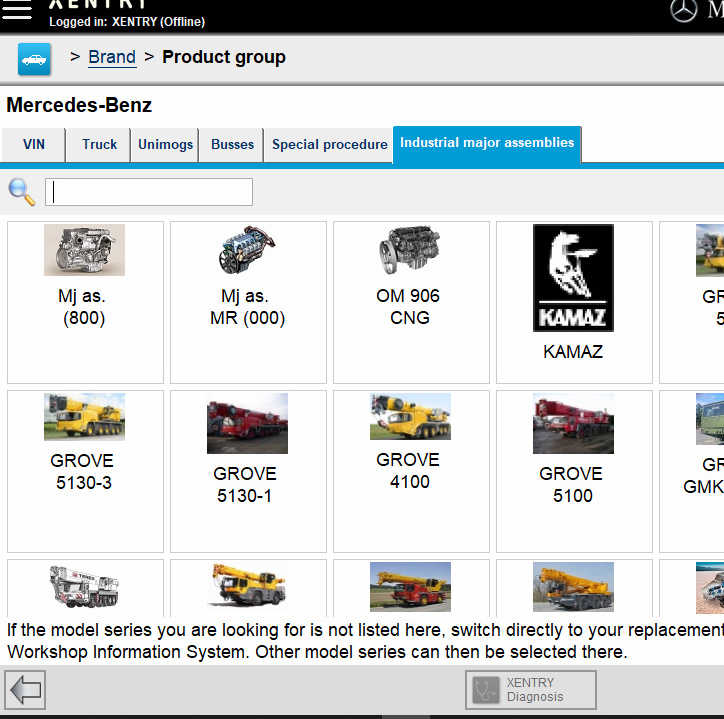Choose the GROVE 4100 crane tile
Viewport: 724px width, 719px height.
(x=410, y=471)
